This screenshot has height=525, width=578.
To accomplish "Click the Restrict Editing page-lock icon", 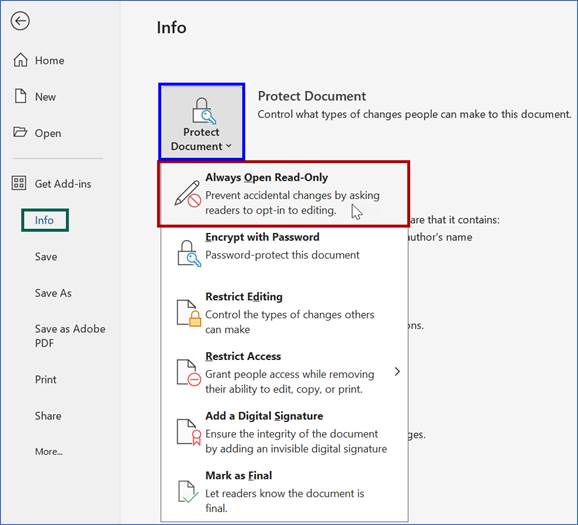I will (x=189, y=313).
